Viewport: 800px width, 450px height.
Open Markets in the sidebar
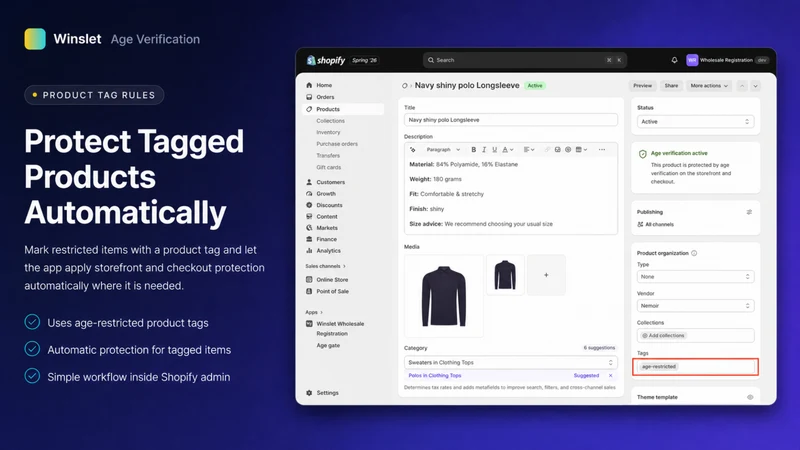(327, 228)
